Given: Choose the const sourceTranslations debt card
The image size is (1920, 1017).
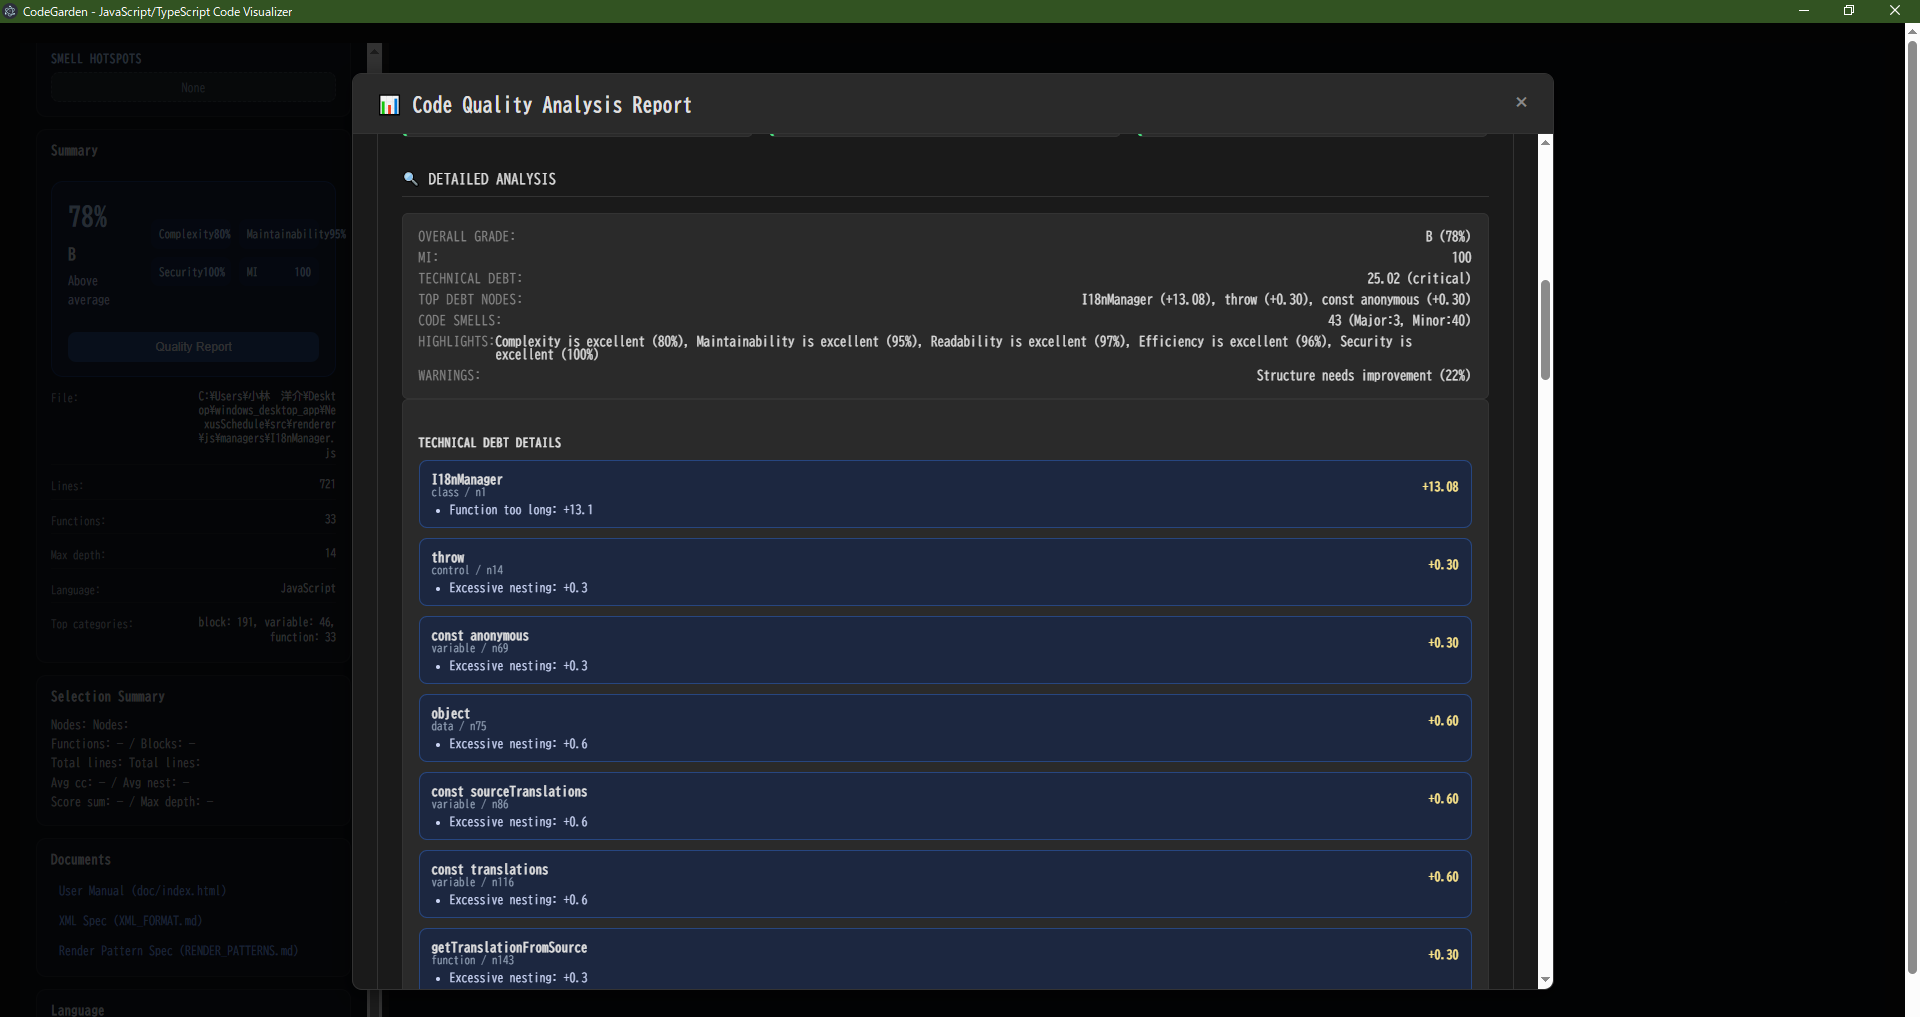Looking at the screenshot, I should [x=944, y=806].
